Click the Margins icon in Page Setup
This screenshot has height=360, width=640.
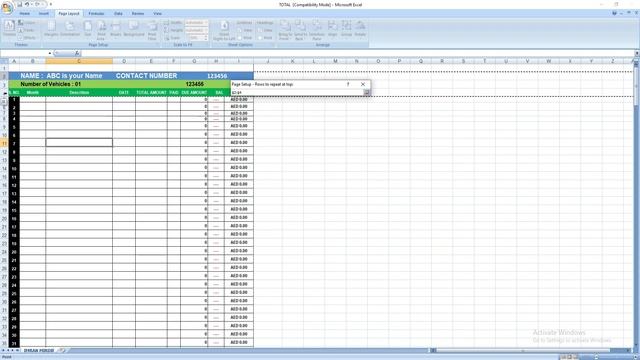(51, 29)
